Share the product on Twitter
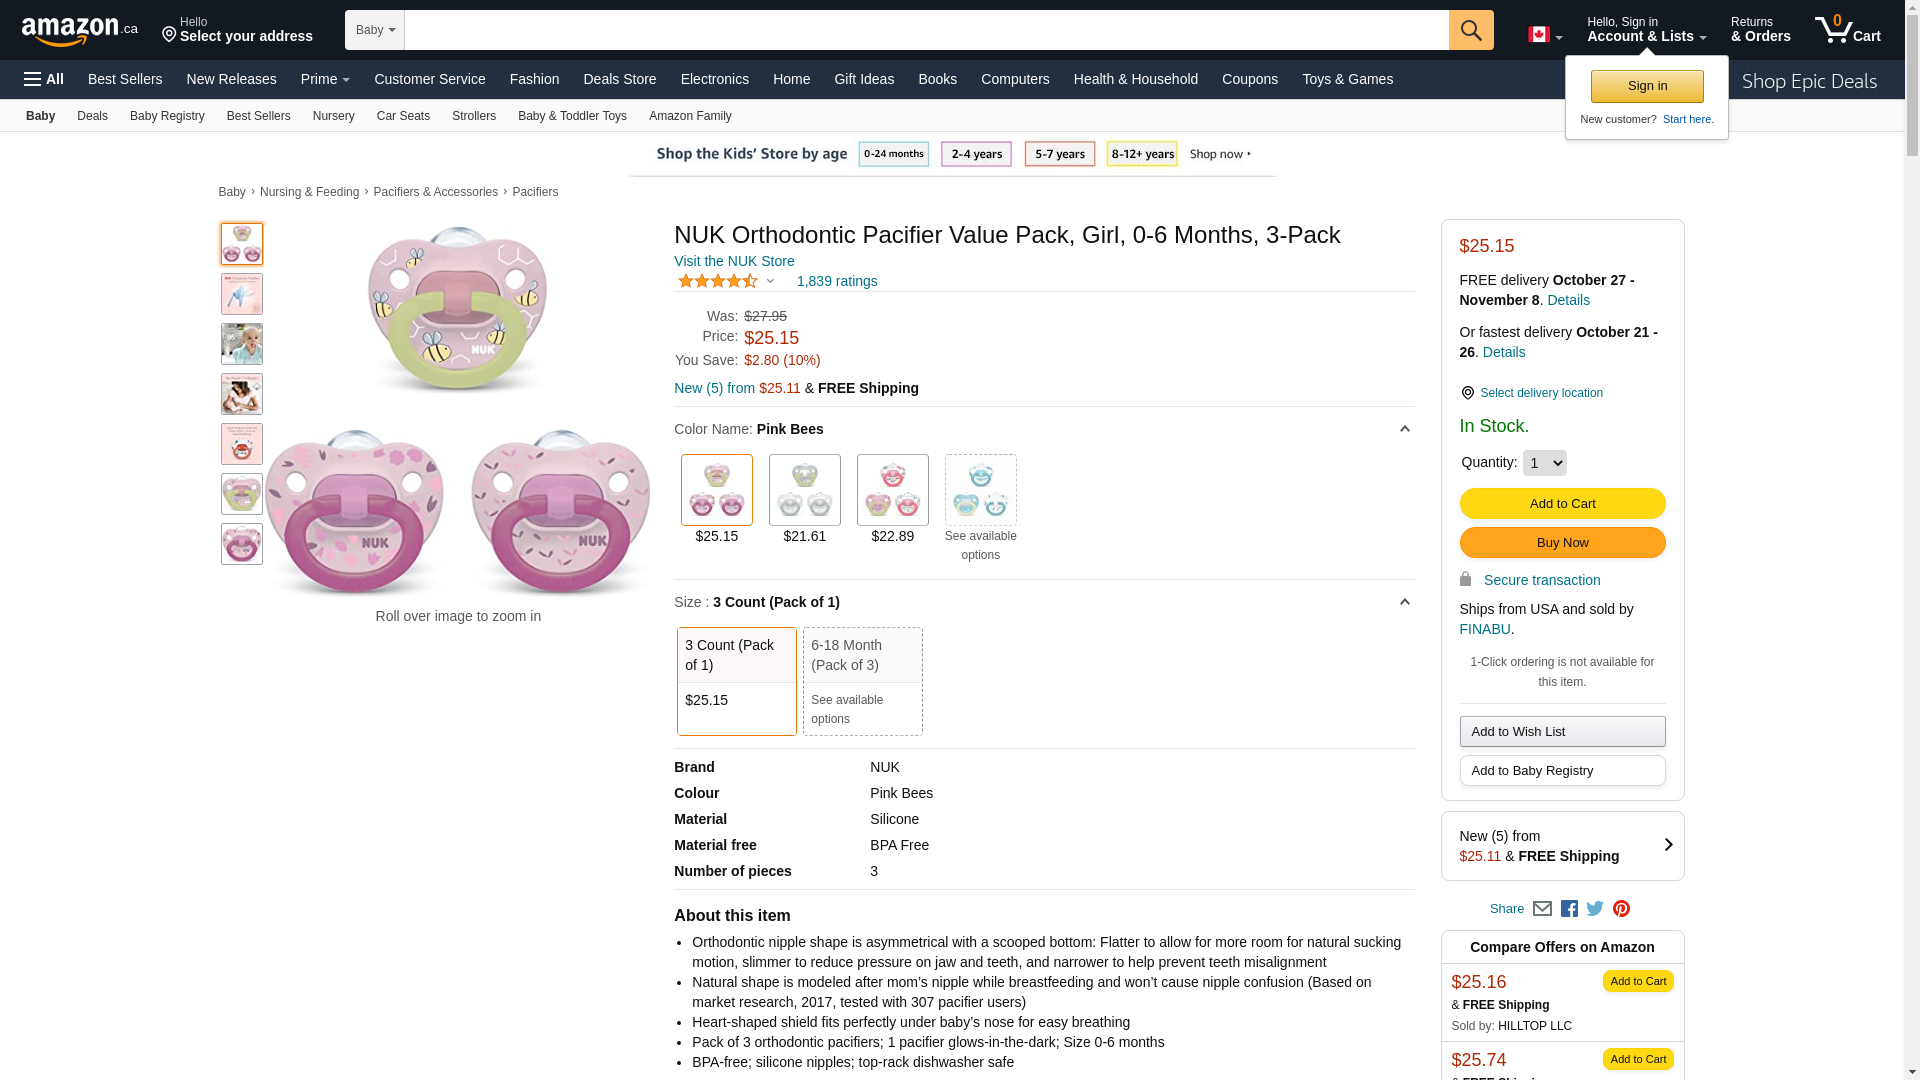 [x=1595, y=909]
